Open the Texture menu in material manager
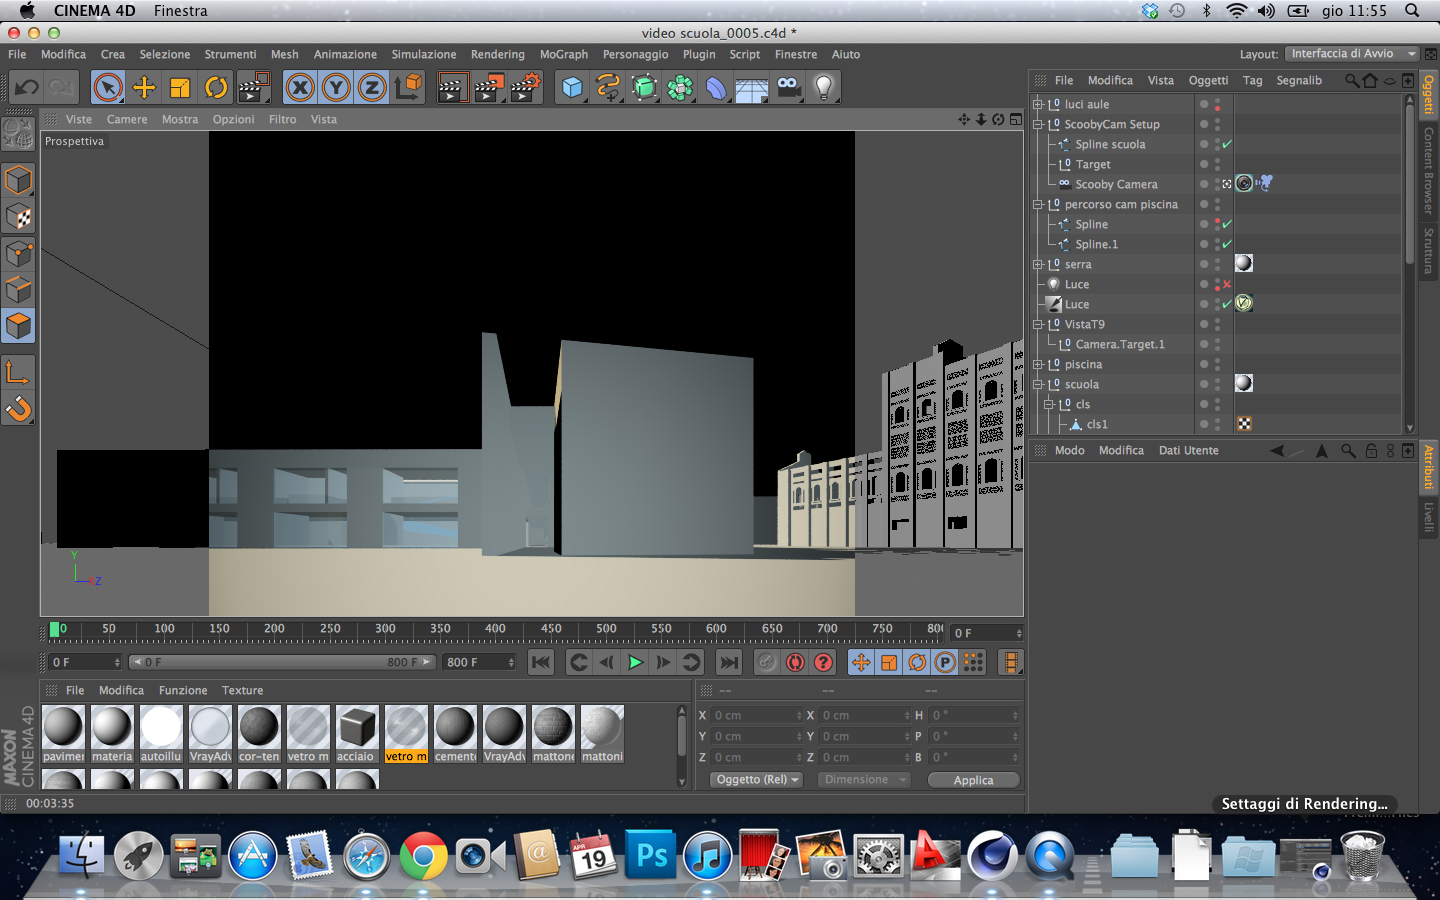Screen dimensions: 1440x900 [242, 691]
